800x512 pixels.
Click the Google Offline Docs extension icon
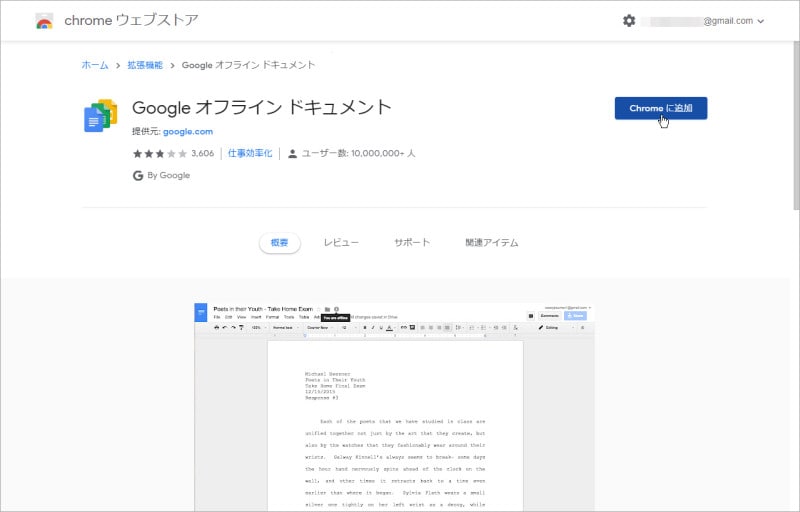point(100,116)
